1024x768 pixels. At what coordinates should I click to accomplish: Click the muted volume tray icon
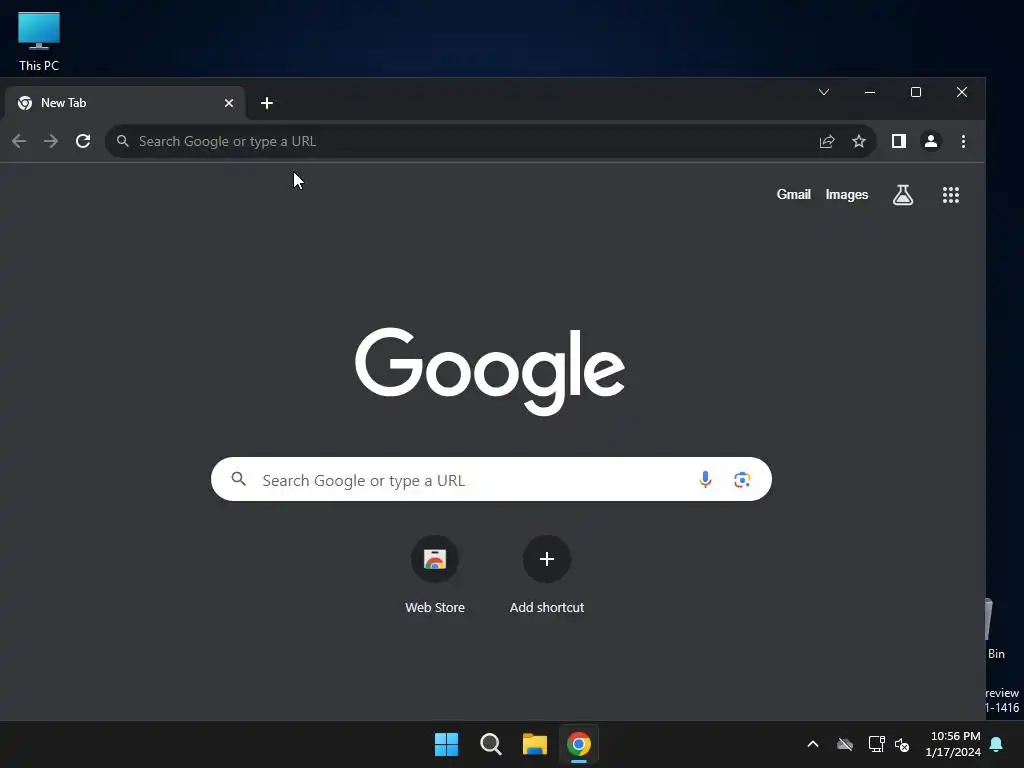[902, 744]
